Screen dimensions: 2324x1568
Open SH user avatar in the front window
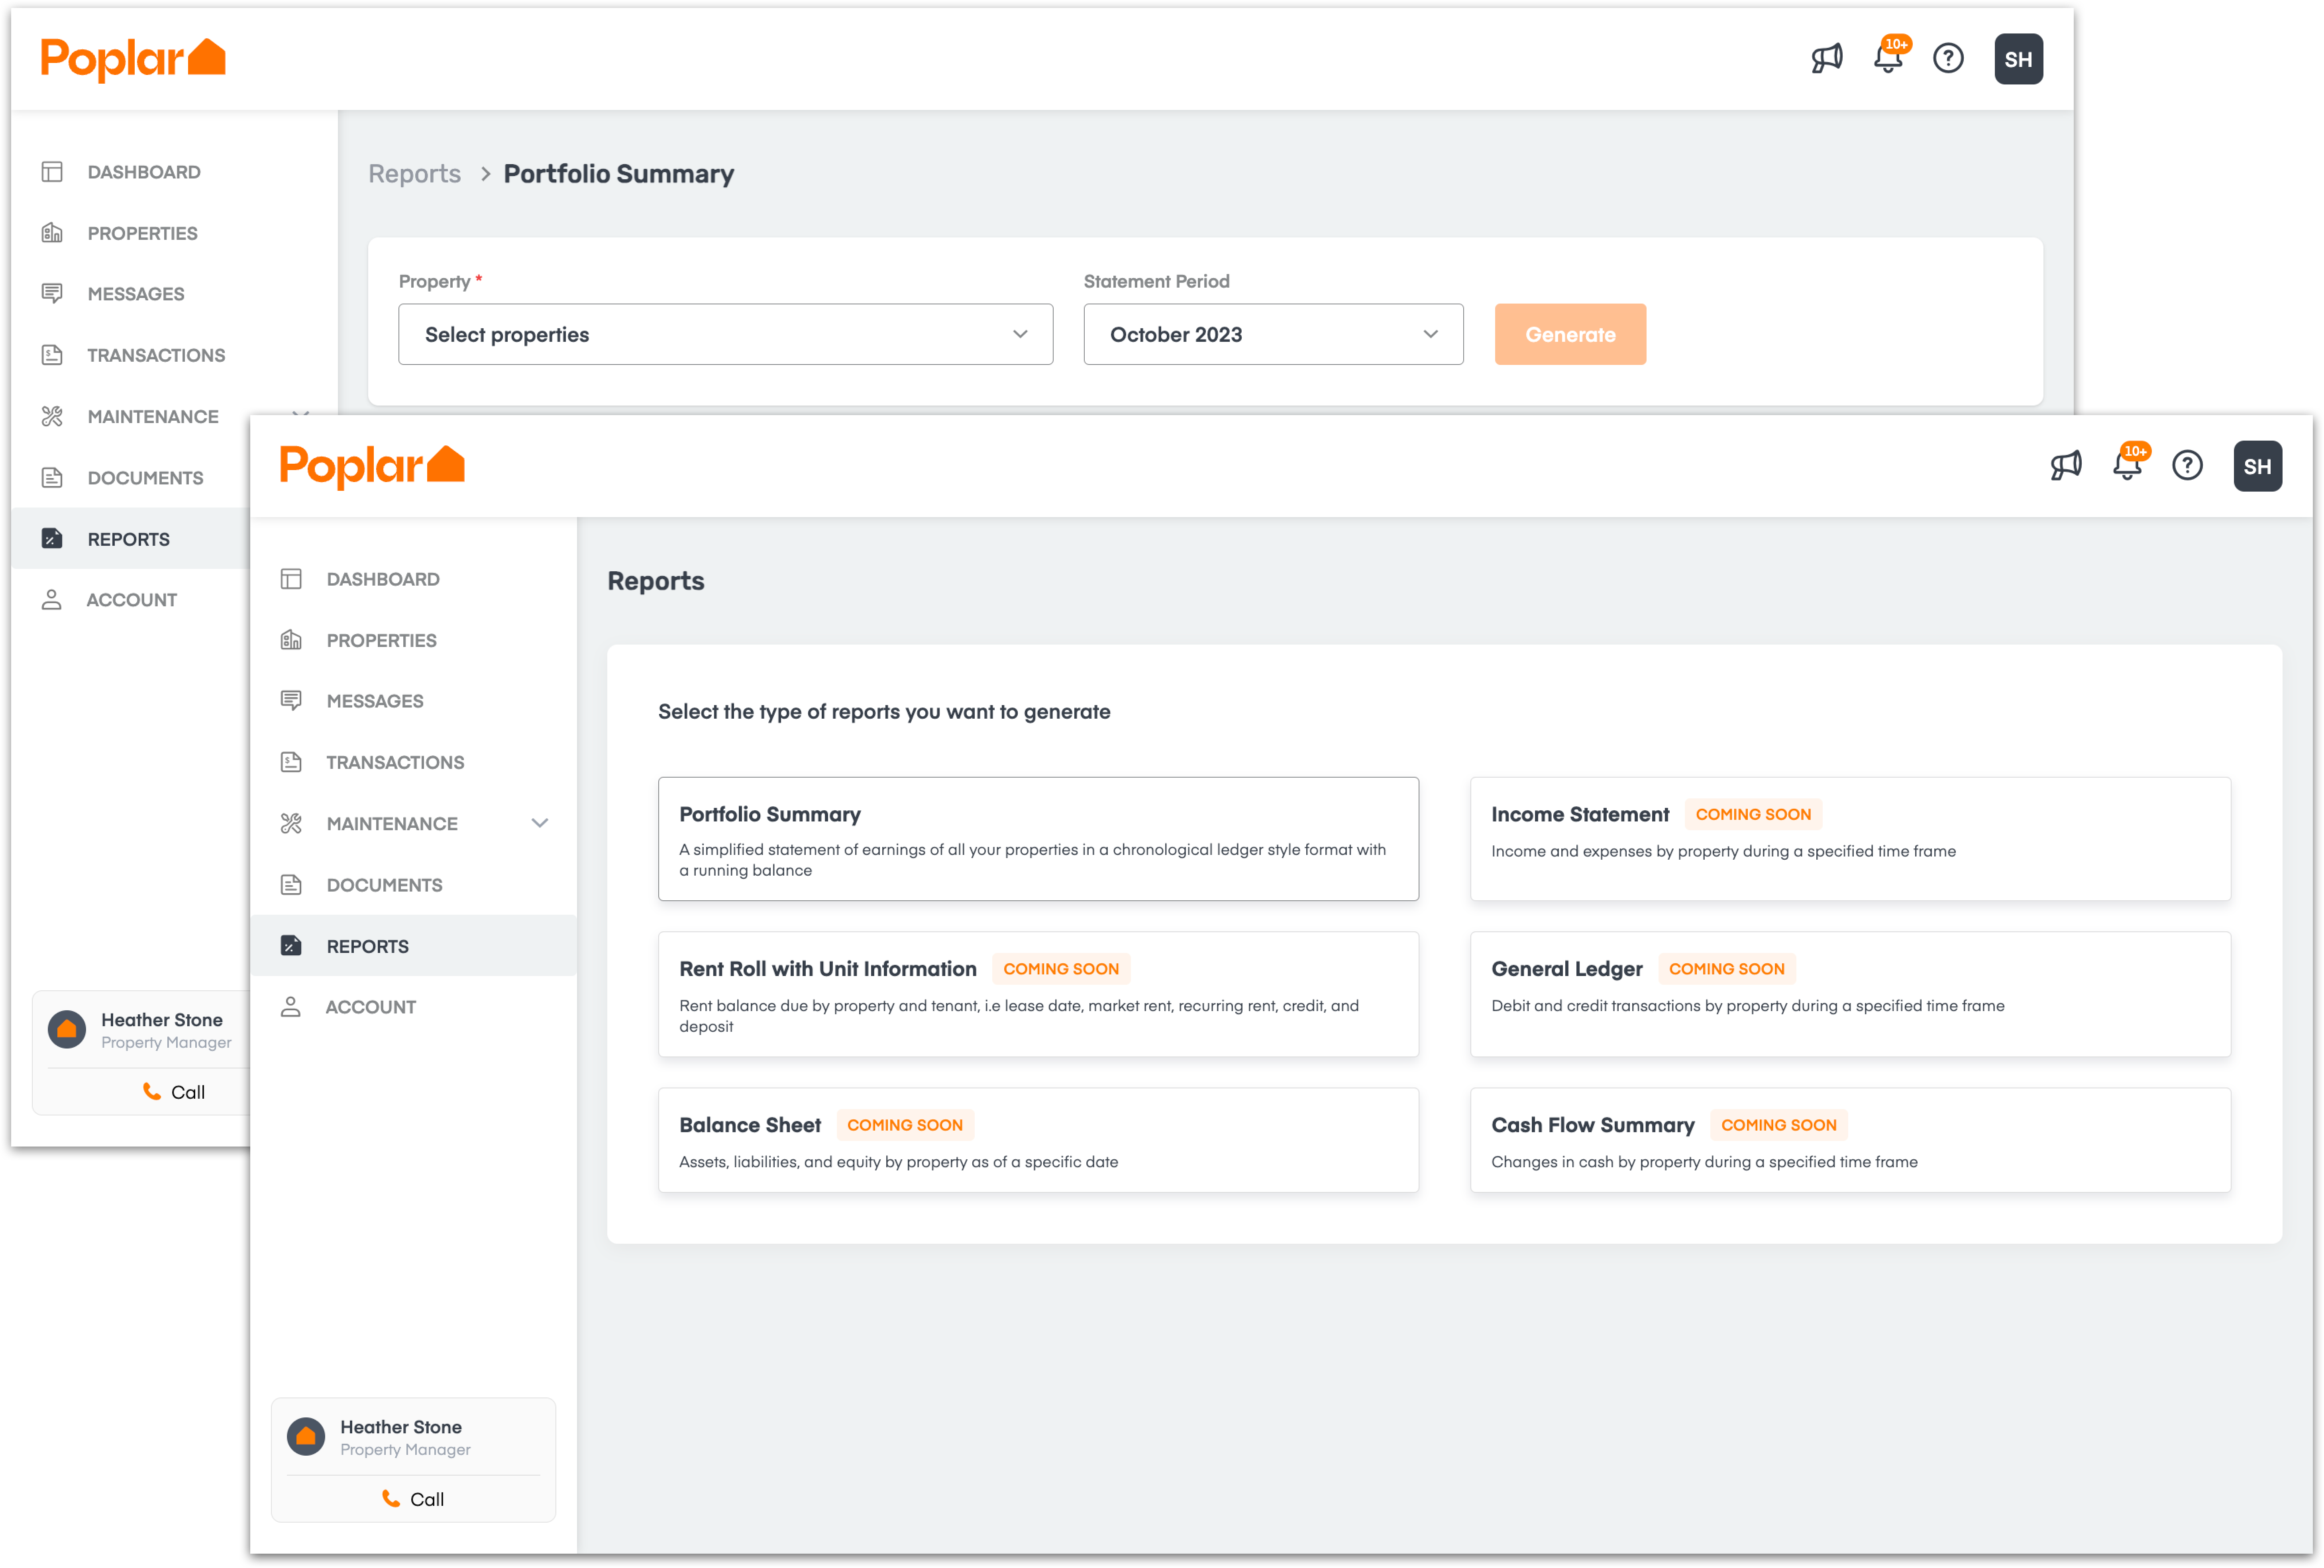point(2258,466)
